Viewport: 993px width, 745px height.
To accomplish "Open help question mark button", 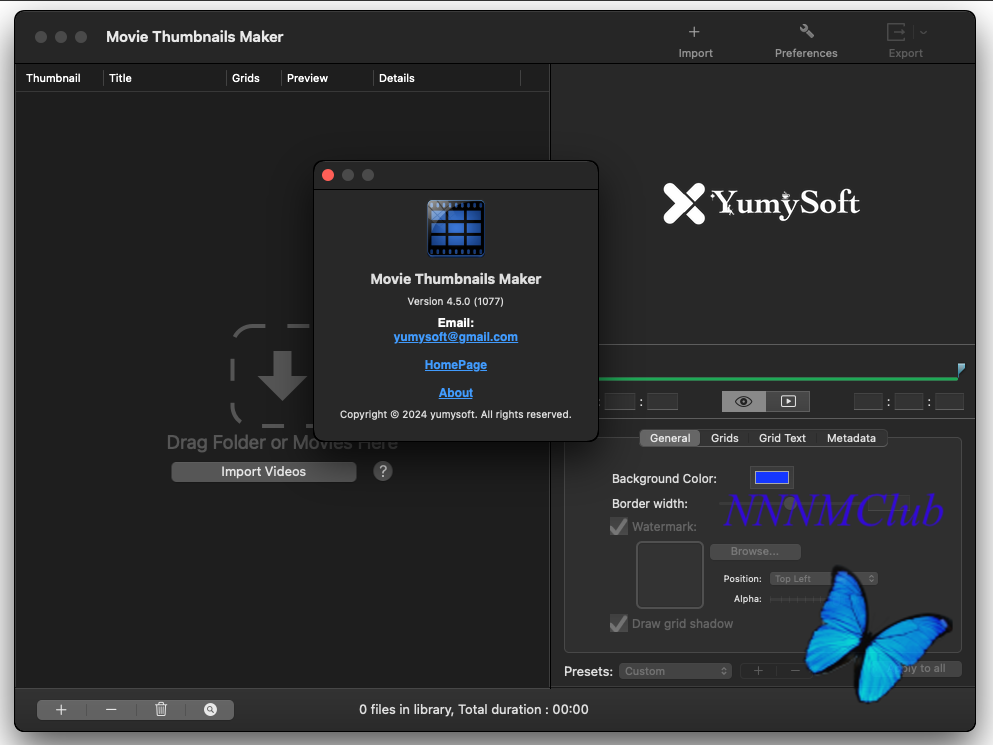I will [x=383, y=471].
